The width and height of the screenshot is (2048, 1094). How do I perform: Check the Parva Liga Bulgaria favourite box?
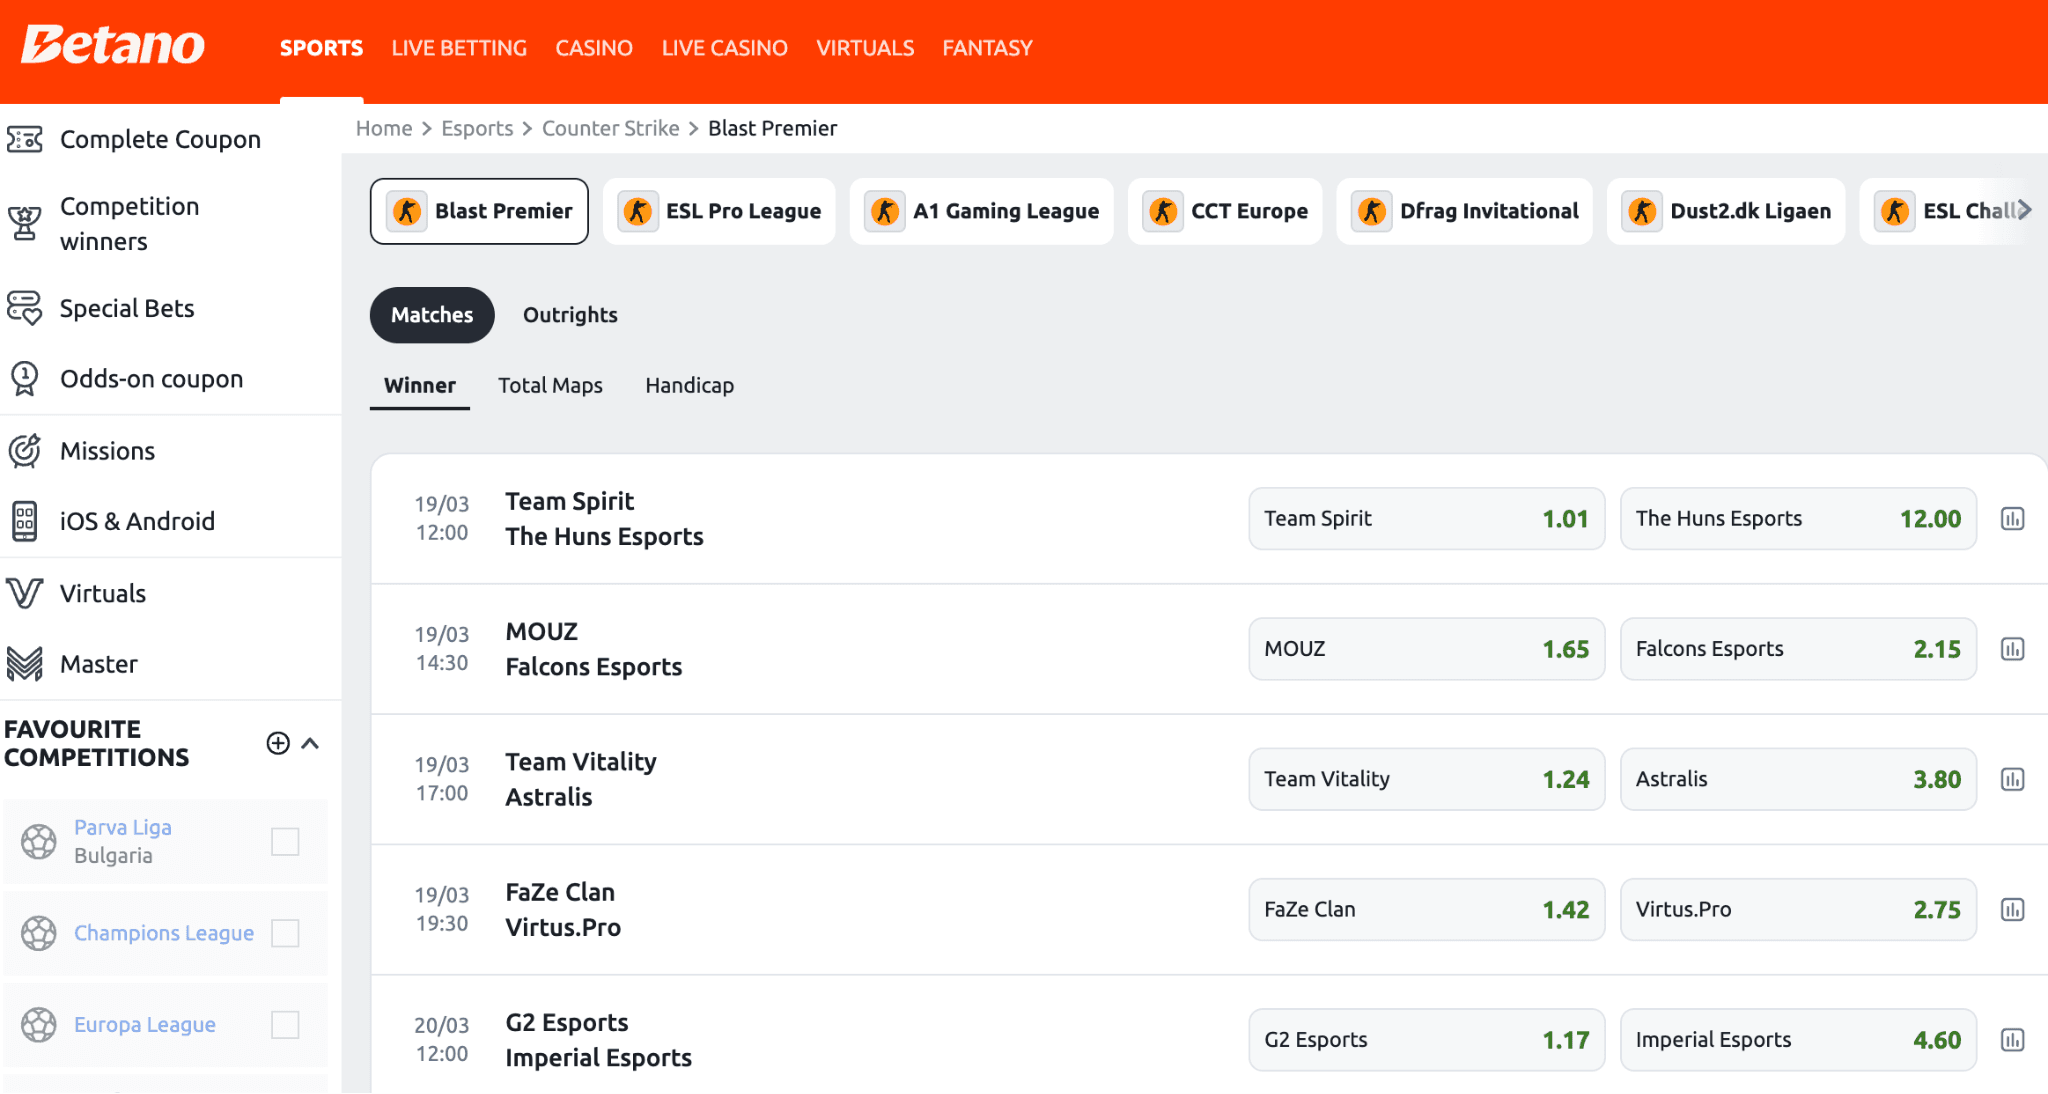(286, 841)
